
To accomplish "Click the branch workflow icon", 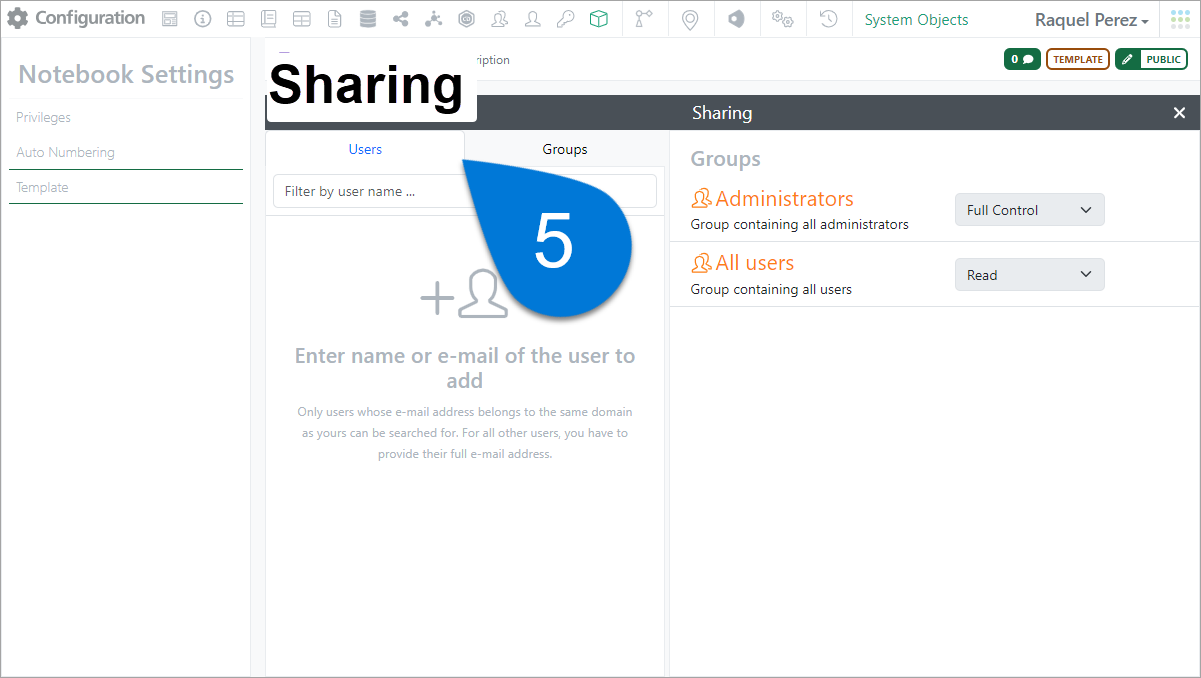I will [645, 19].
